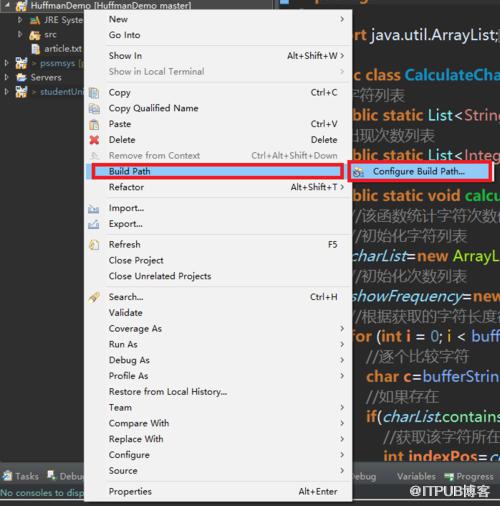Expand the Servers node
The width and height of the screenshot is (500, 506).
[x=6, y=77]
